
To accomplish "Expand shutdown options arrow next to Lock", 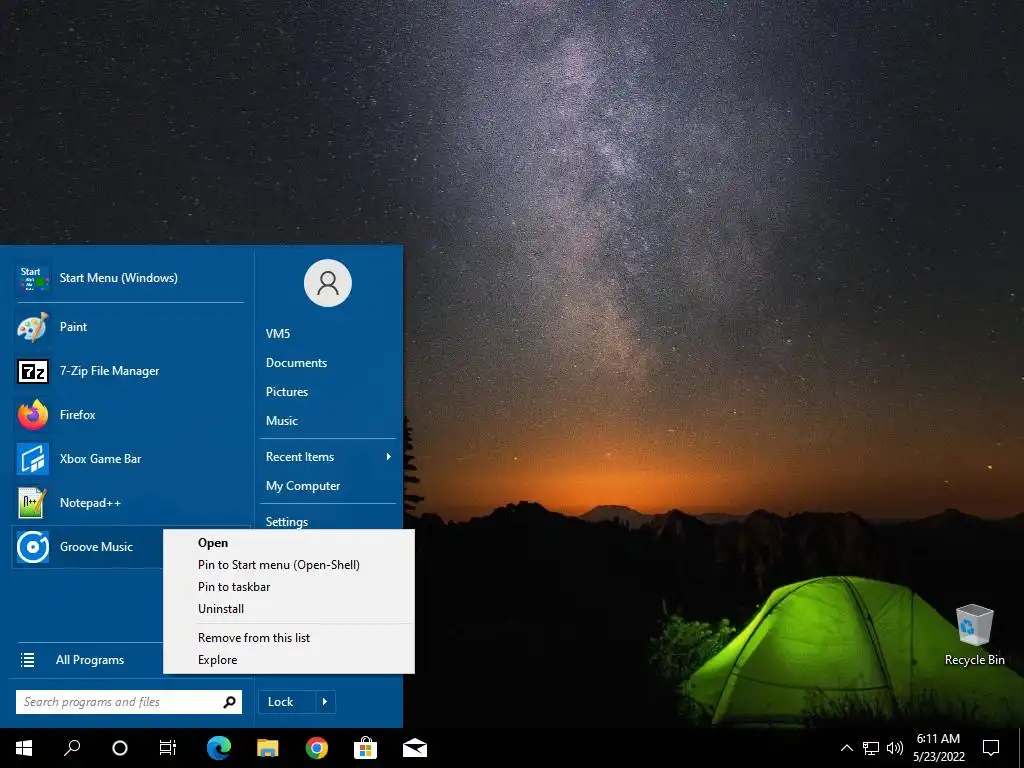I will point(325,702).
